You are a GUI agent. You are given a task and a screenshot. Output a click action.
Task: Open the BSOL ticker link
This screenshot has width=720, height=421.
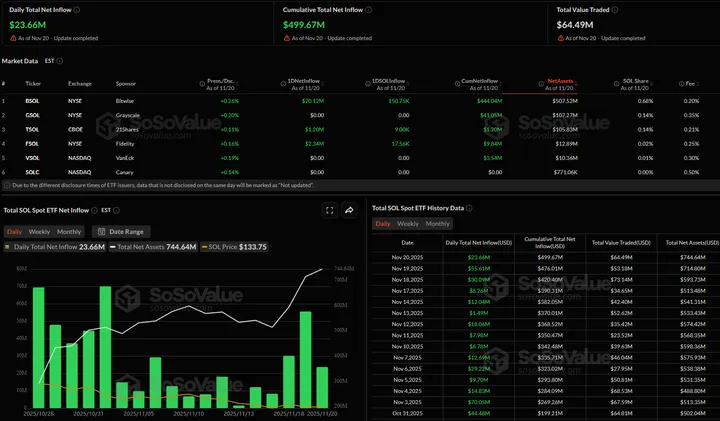tap(32, 101)
